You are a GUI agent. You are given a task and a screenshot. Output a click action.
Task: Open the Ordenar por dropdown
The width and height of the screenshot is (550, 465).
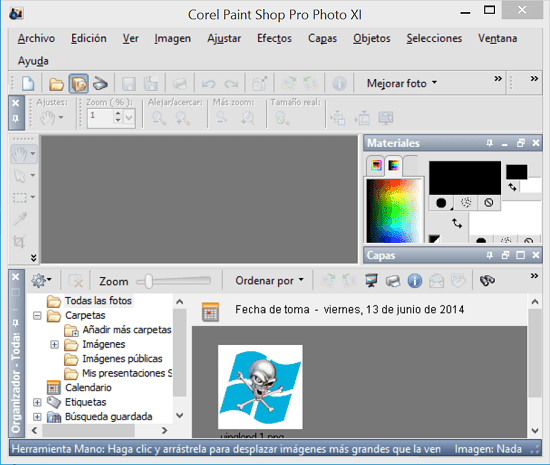pos(269,281)
